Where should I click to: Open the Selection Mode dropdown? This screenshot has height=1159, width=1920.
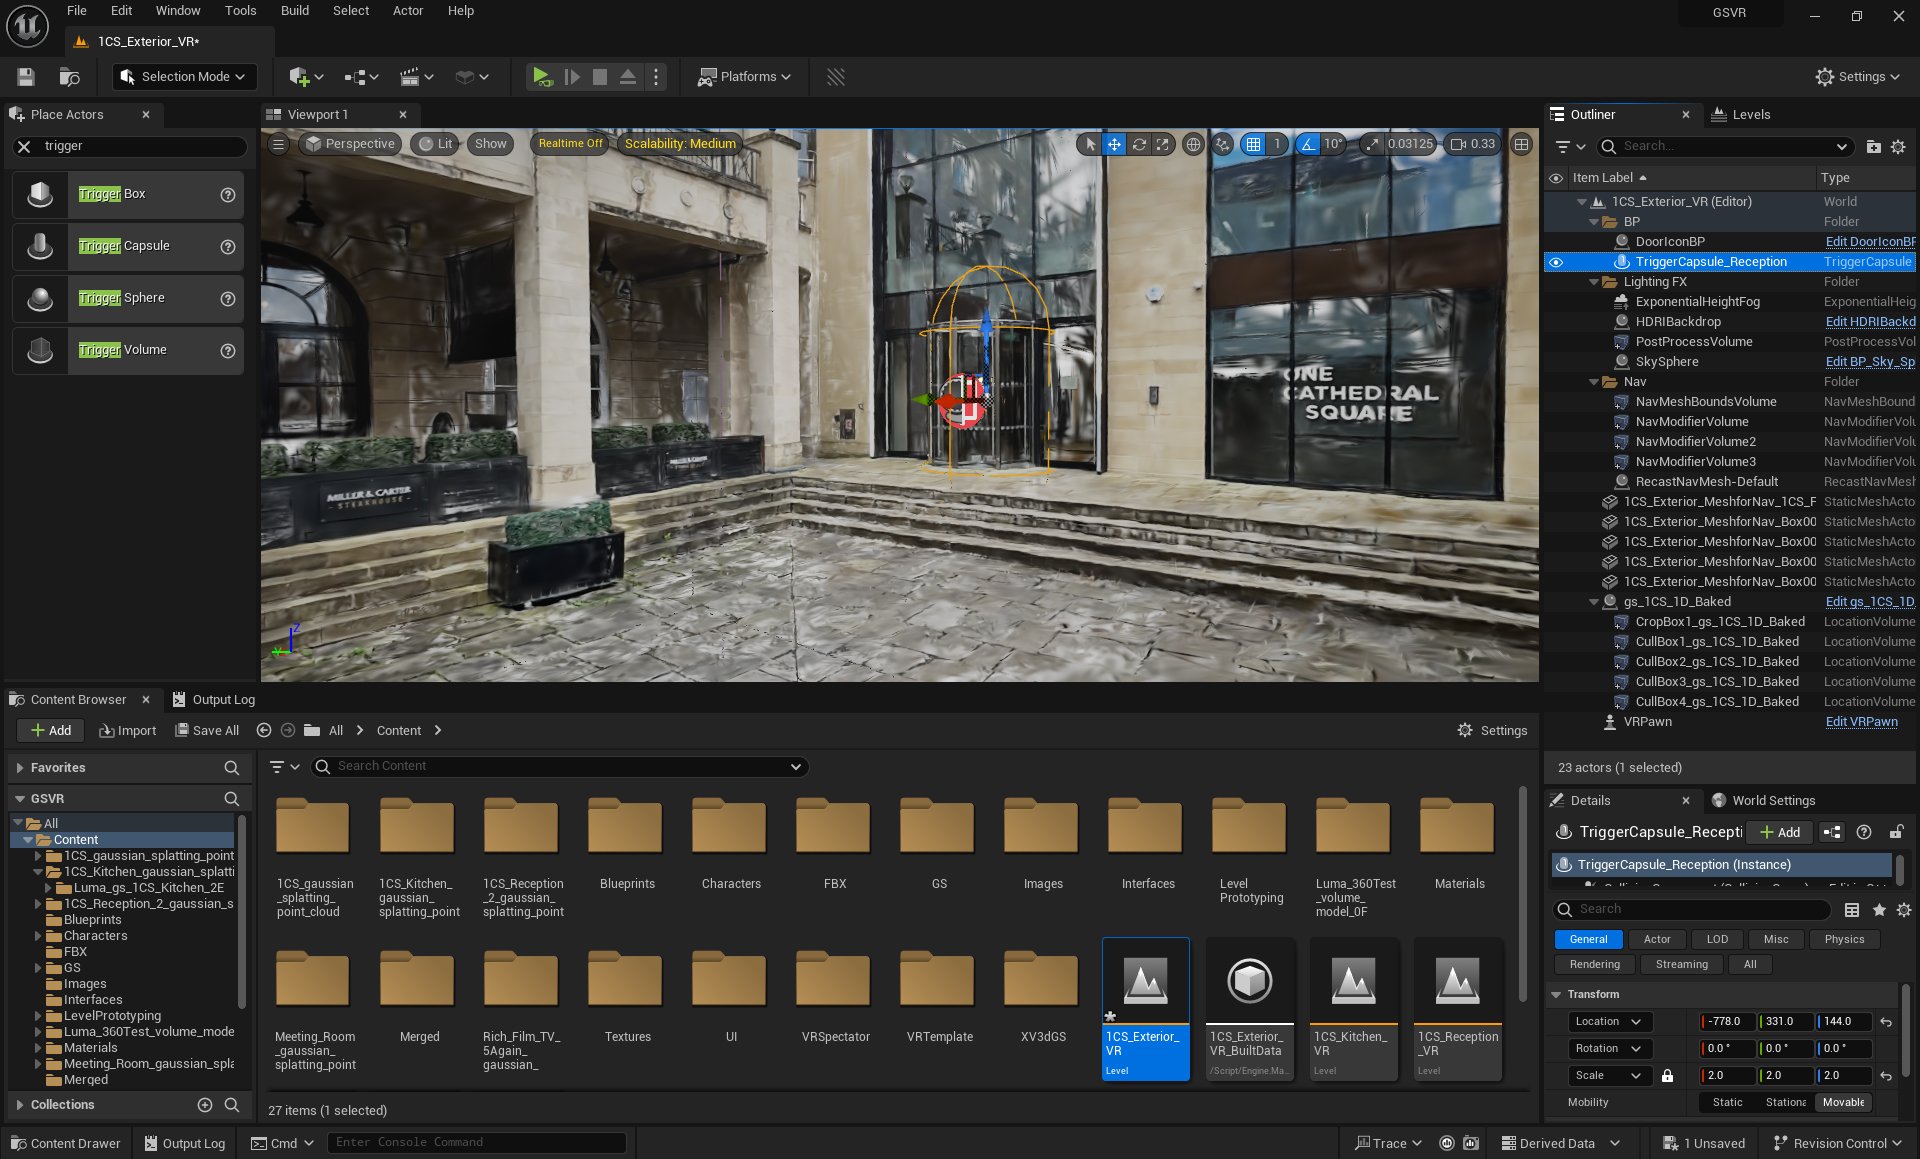[x=183, y=77]
